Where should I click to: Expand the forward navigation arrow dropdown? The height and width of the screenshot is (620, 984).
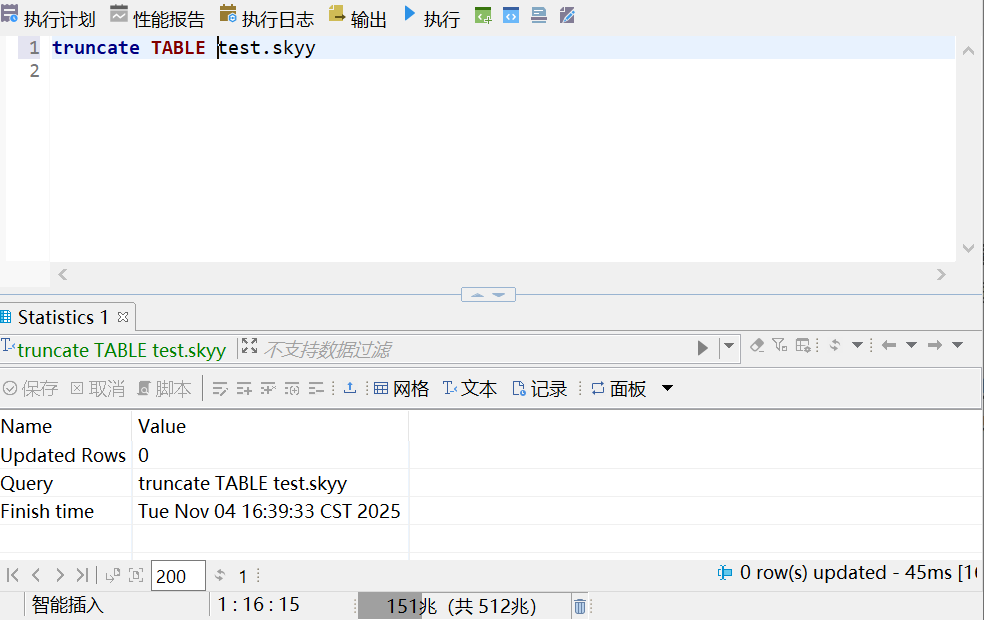point(957,346)
